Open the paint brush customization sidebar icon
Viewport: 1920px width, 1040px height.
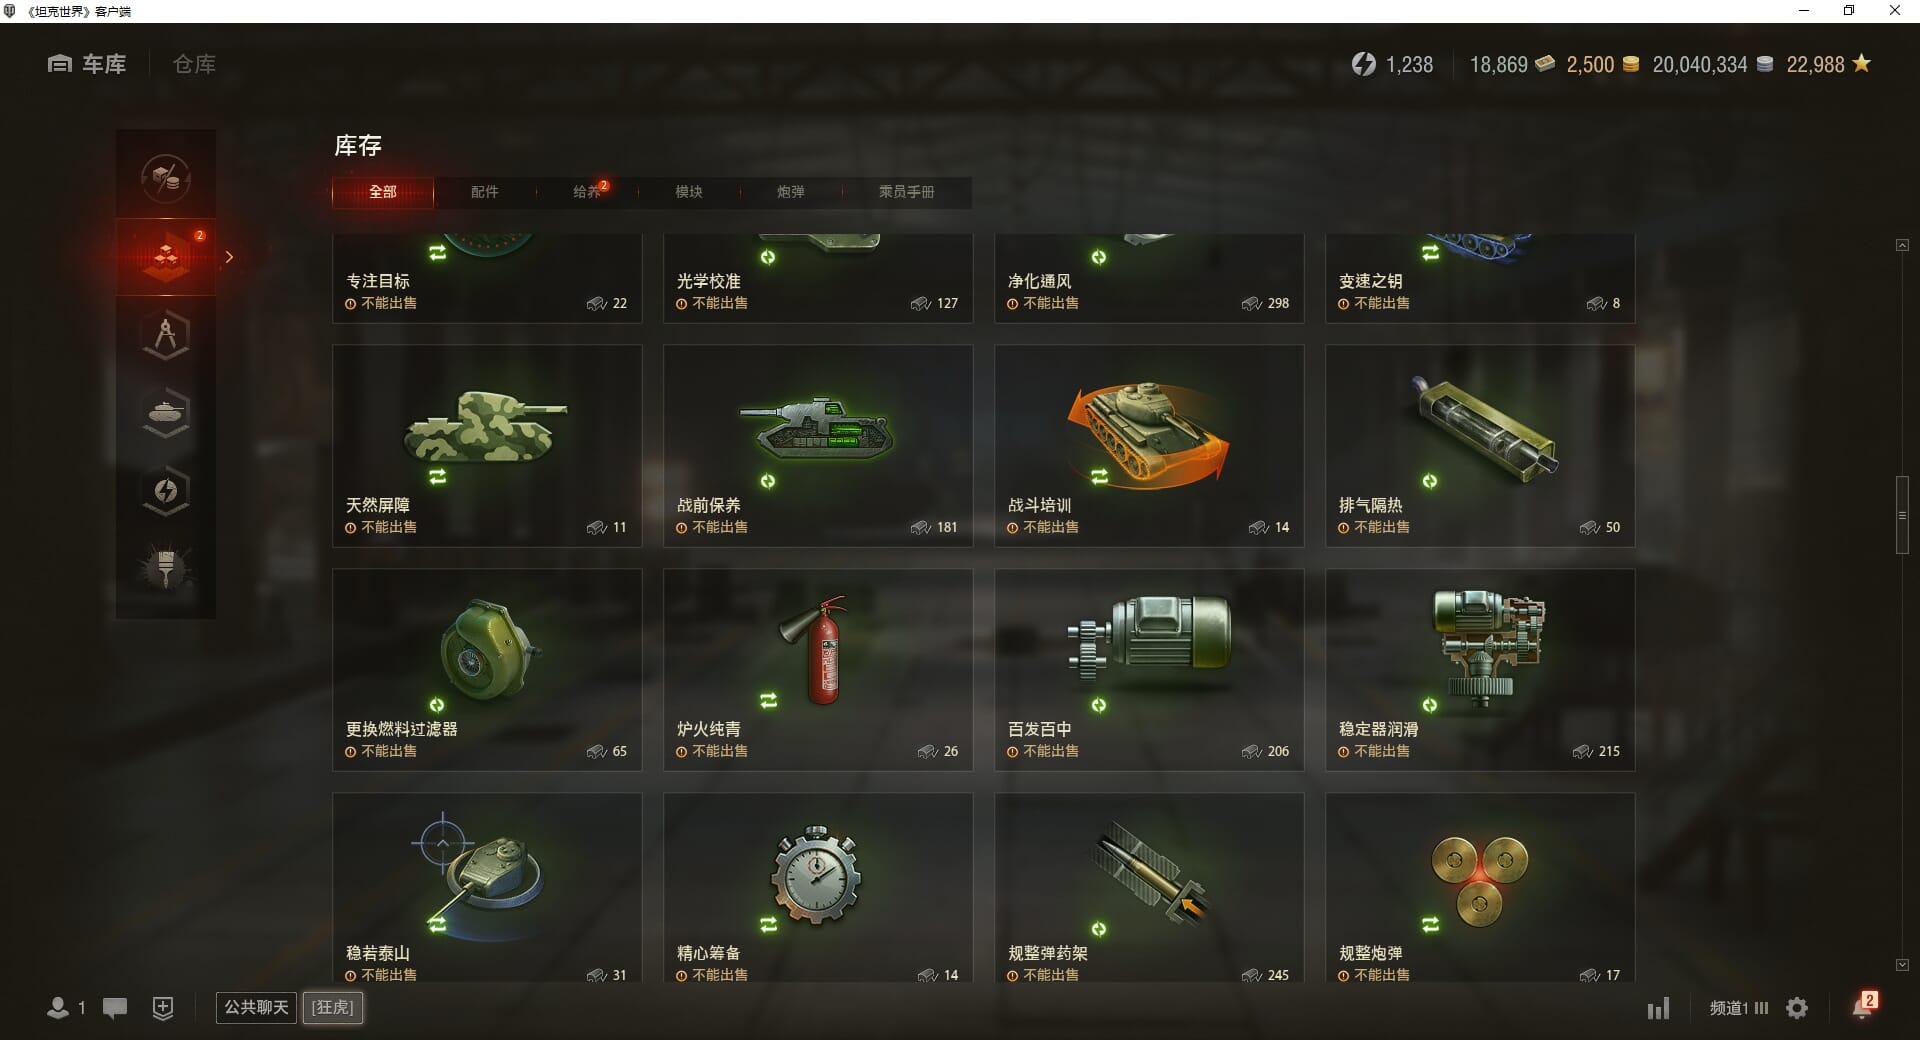pyautogui.click(x=166, y=569)
